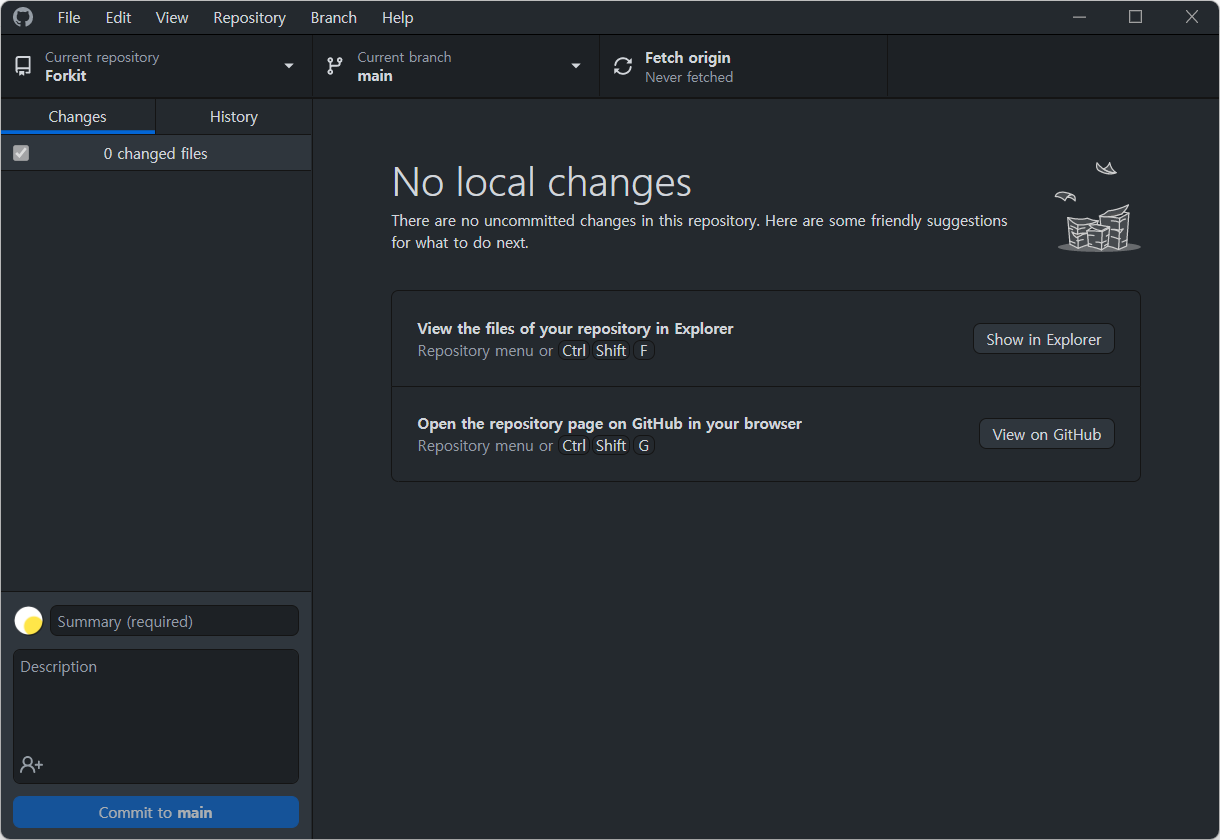
Task: Click the user avatar beside Summary
Action: tap(28, 621)
